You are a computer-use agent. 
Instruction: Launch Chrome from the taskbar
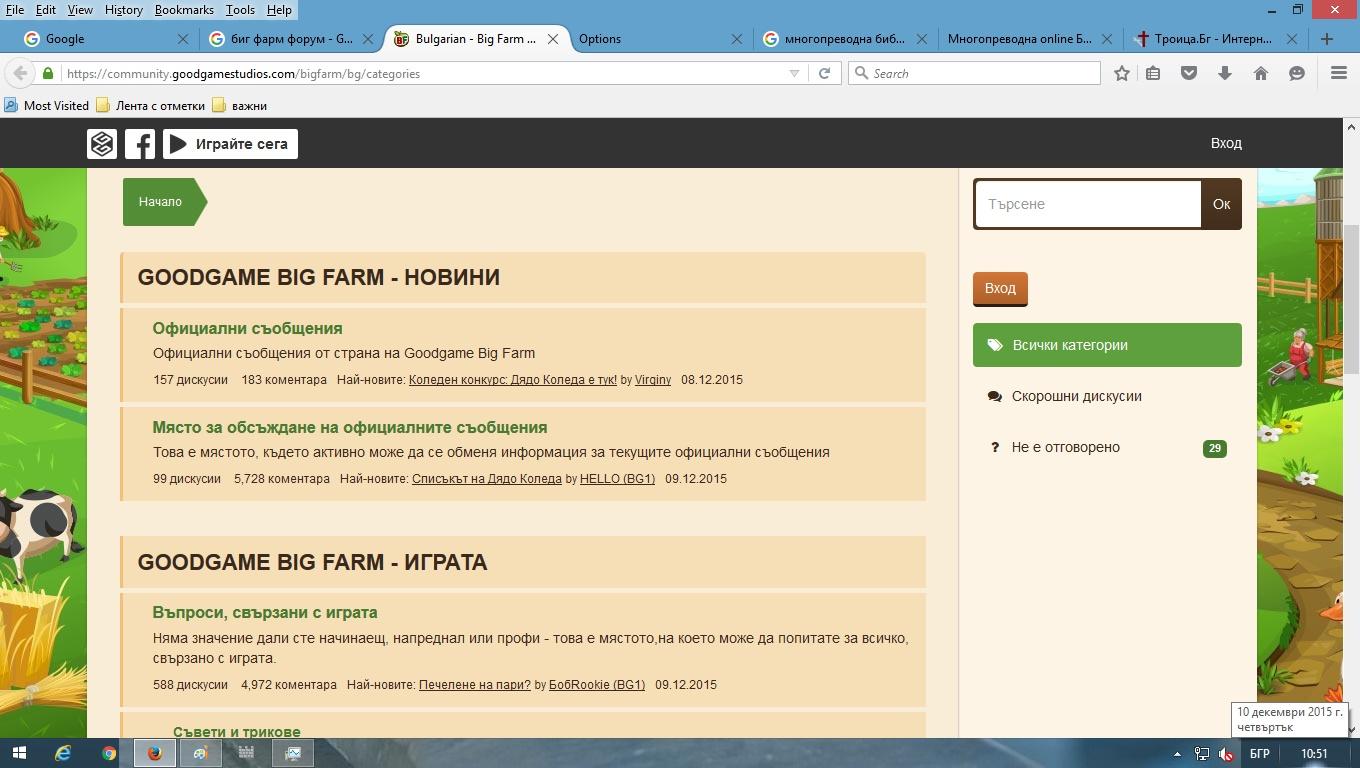[x=109, y=753]
